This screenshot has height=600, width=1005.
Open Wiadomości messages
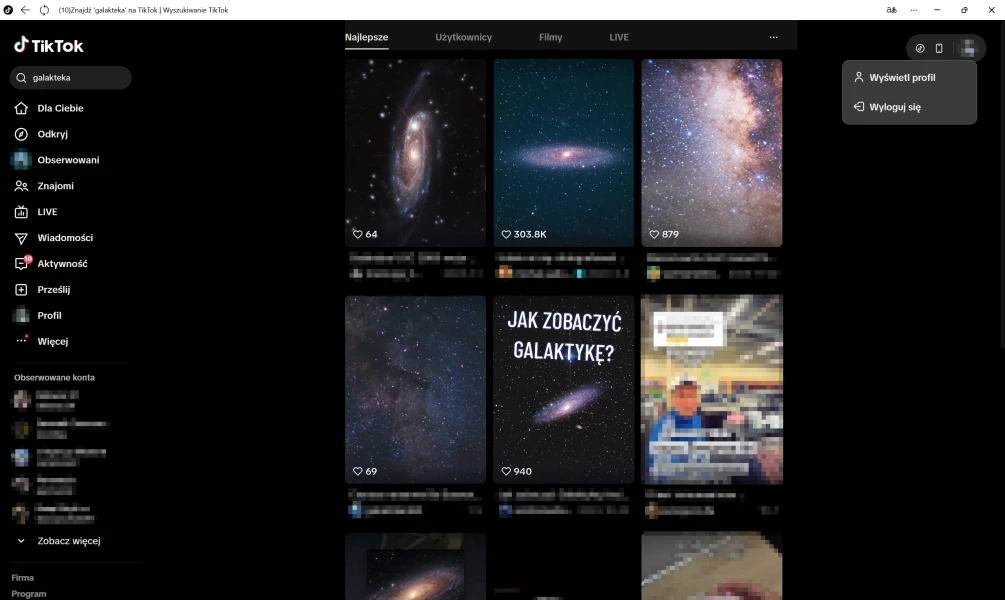(65, 238)
